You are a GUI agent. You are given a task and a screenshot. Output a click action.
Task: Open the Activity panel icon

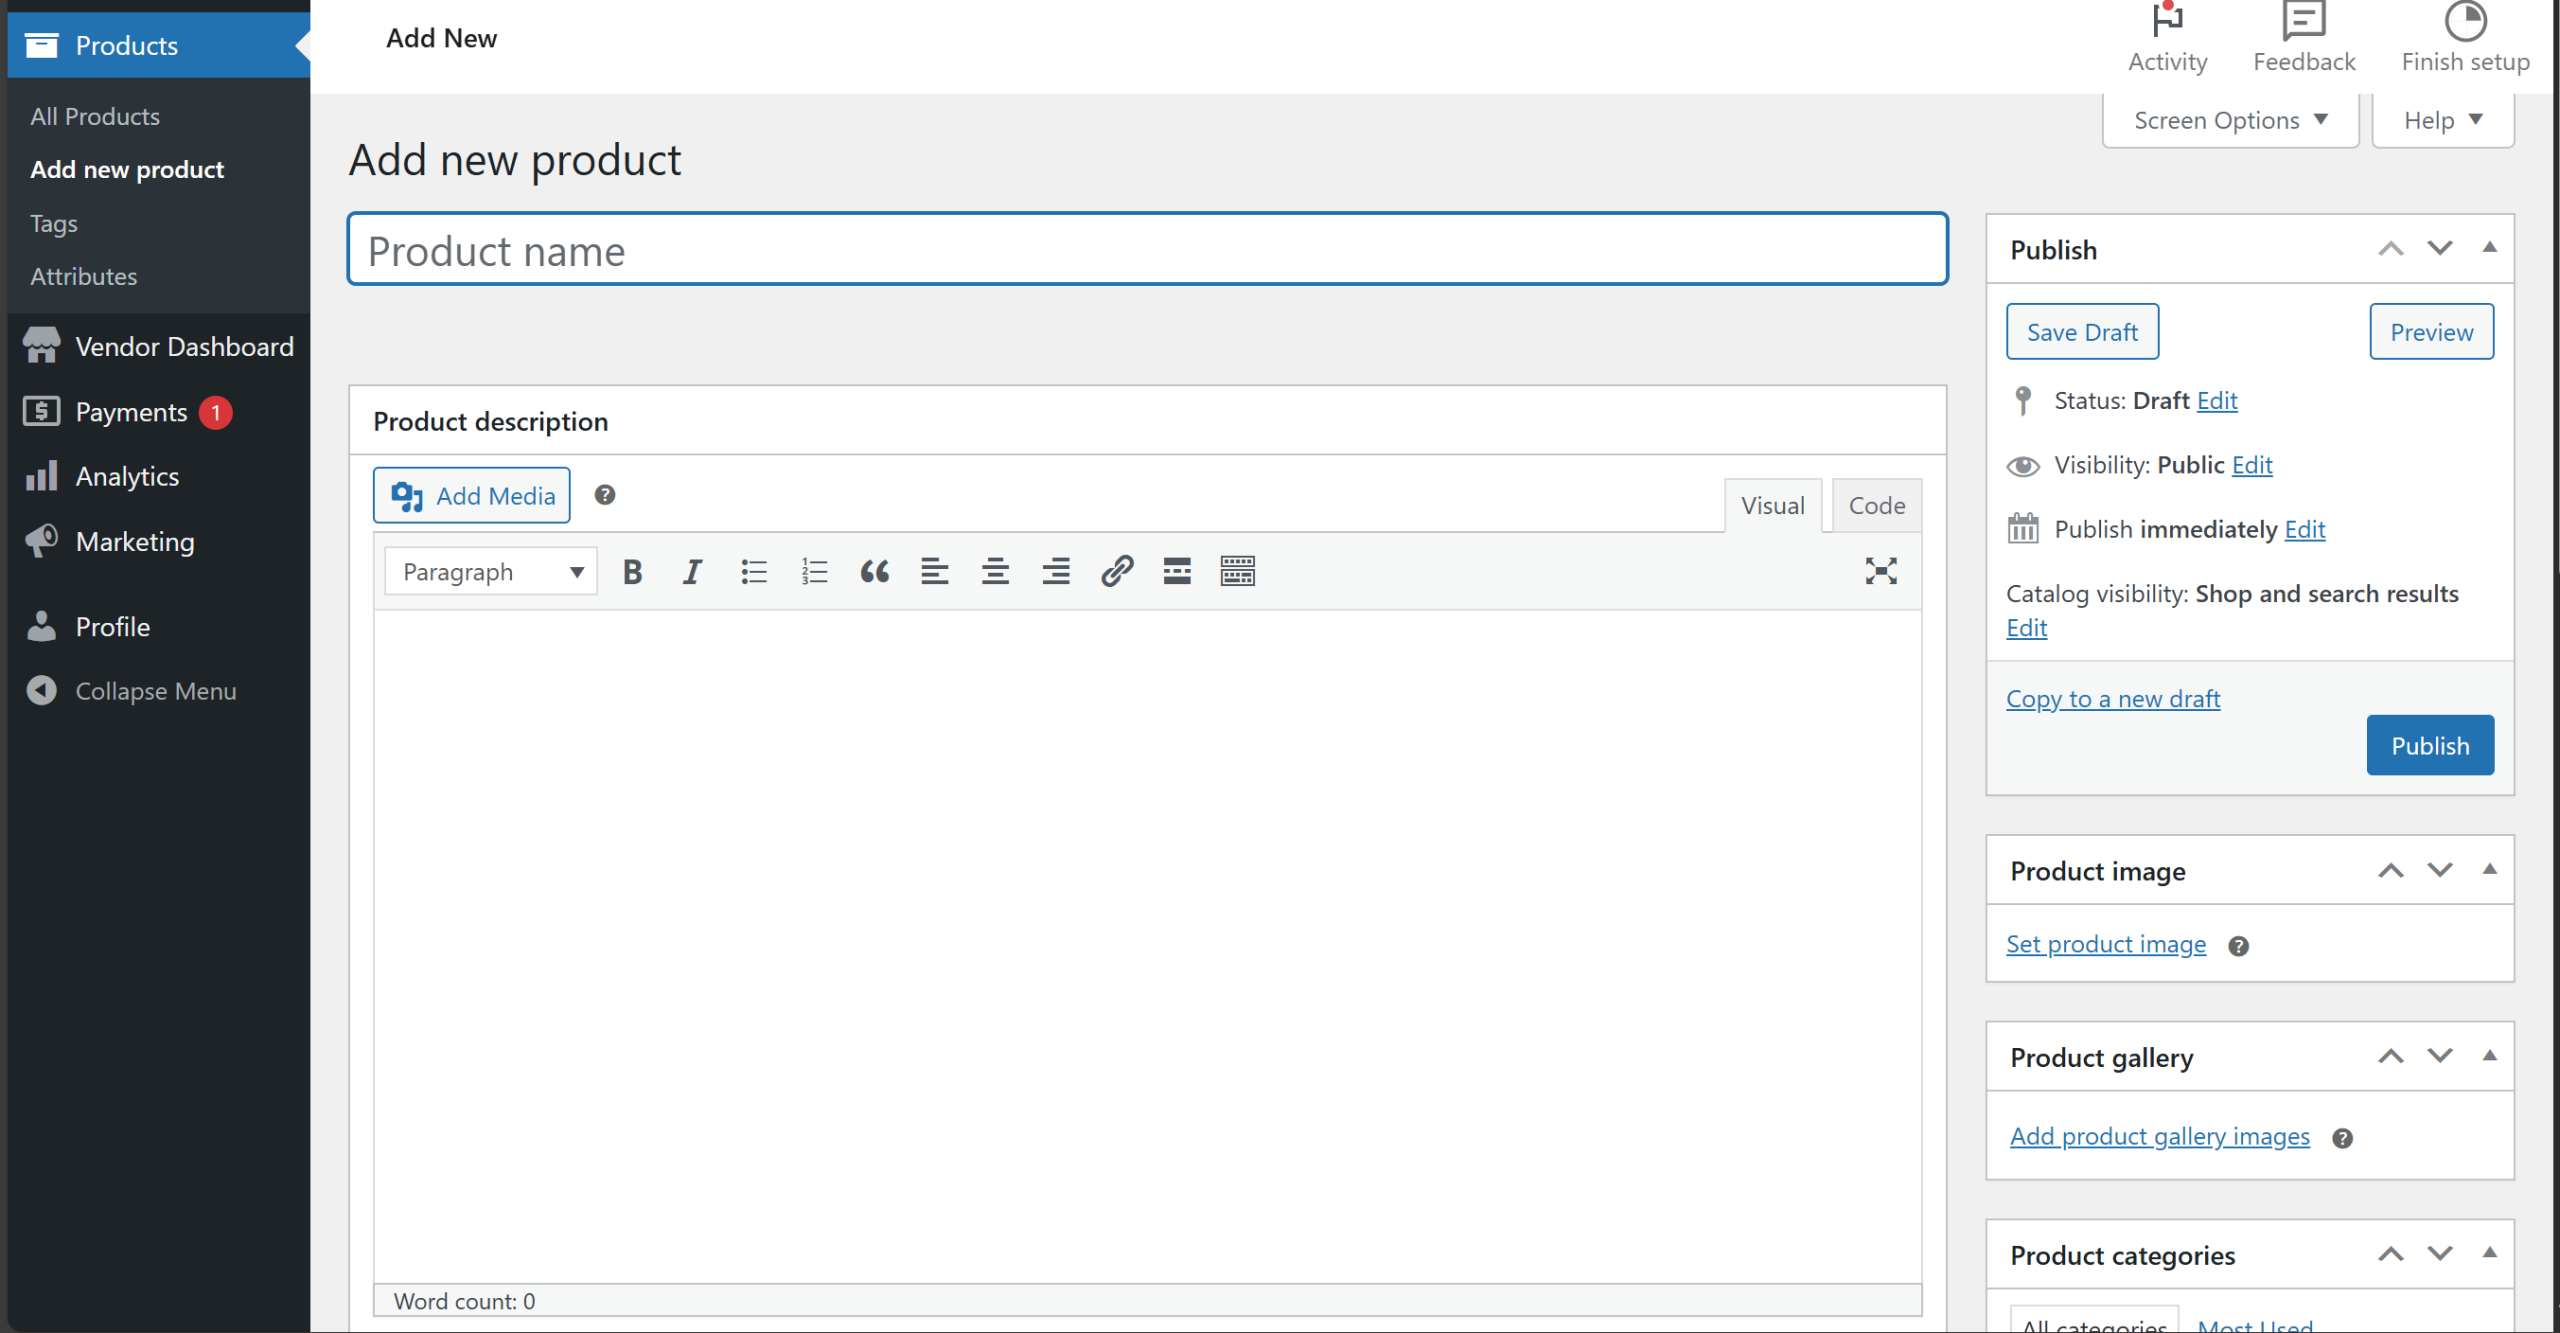pos(2167,40)
